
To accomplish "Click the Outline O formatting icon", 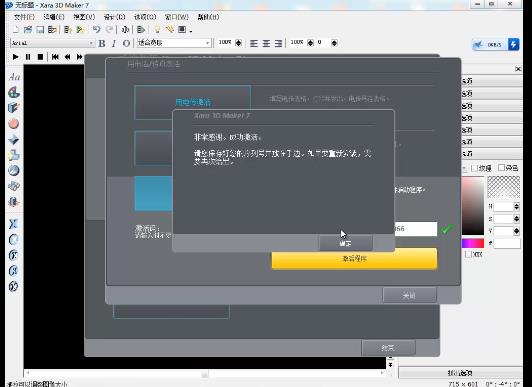I will [126, 43].
